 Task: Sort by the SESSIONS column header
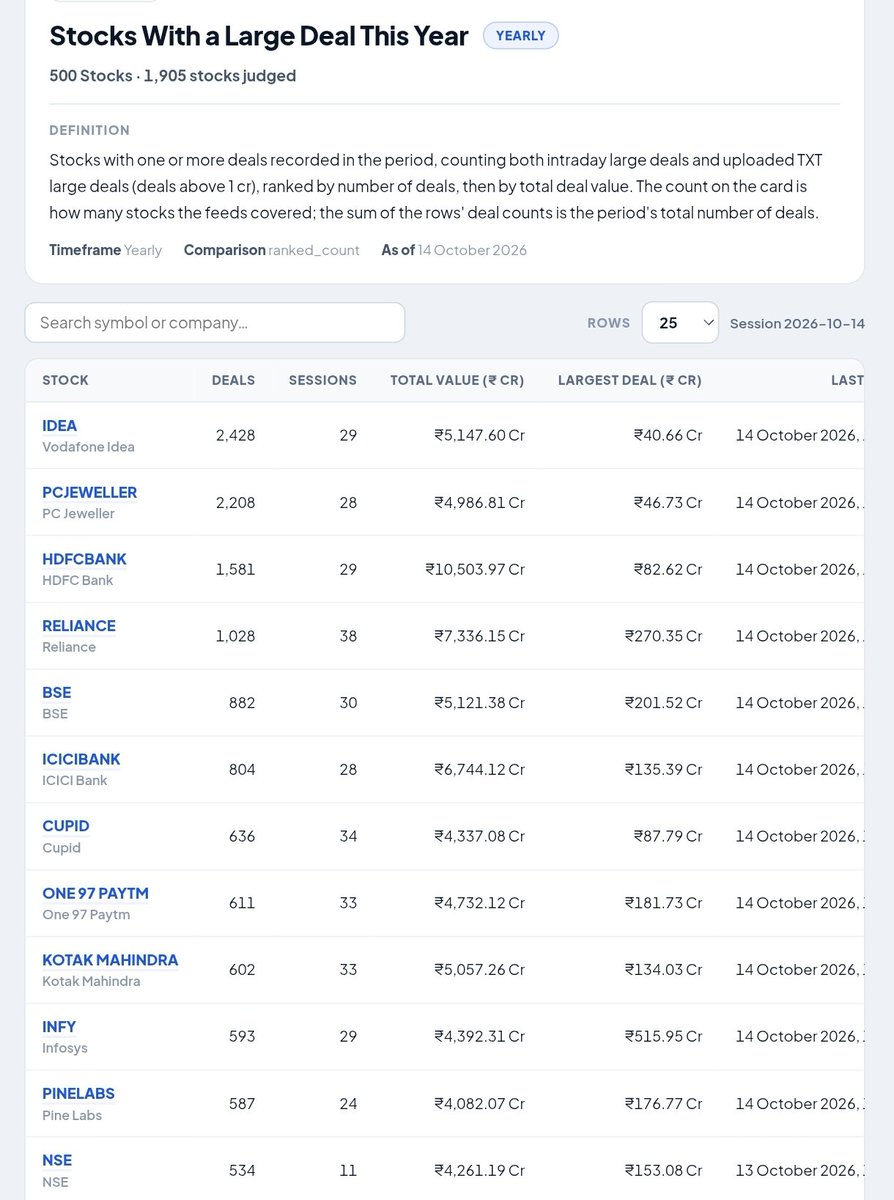[x=323, y=380]
